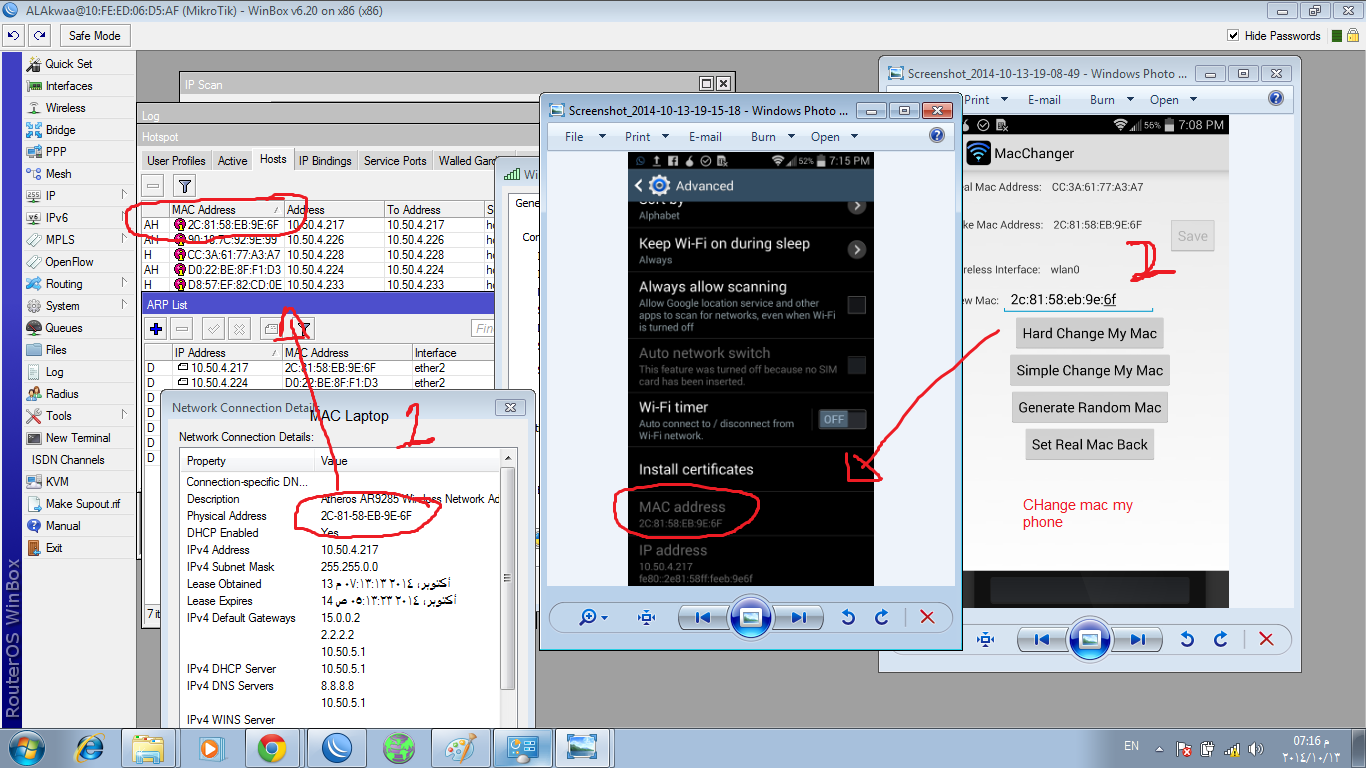Click the Windows Start button
Image resolution: width=1366 pixels, height=768 pixels.
pyautogui.click(x=24, y=747)
